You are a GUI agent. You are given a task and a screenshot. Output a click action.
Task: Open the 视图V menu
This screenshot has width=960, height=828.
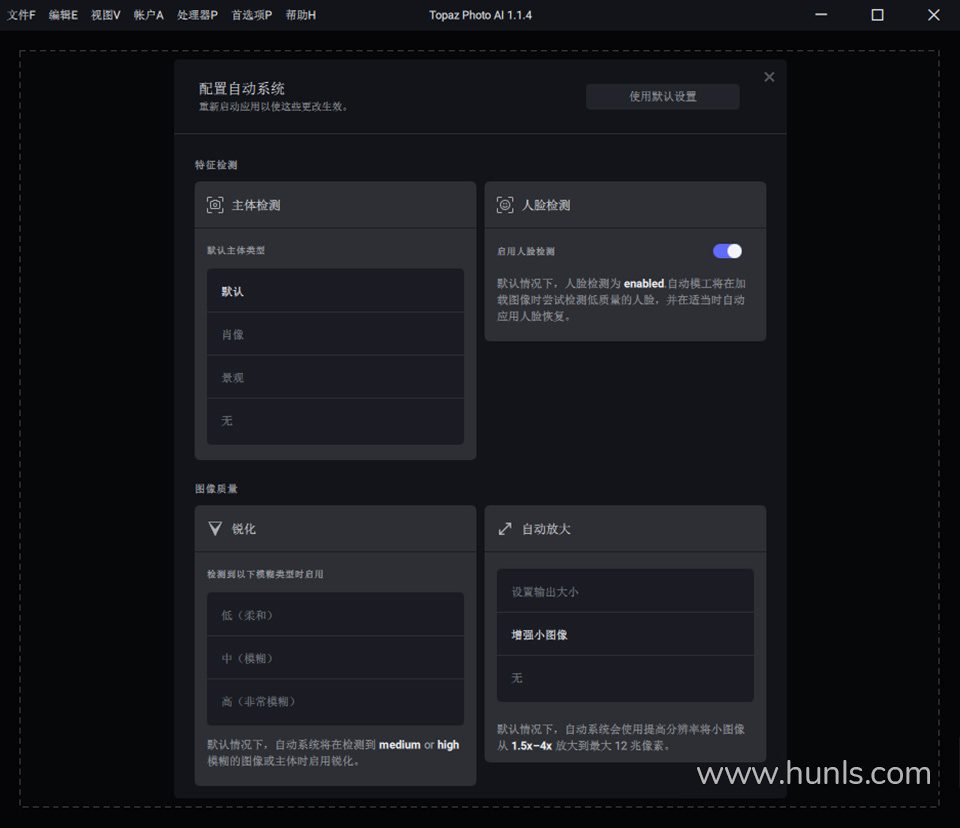point(106,15)
